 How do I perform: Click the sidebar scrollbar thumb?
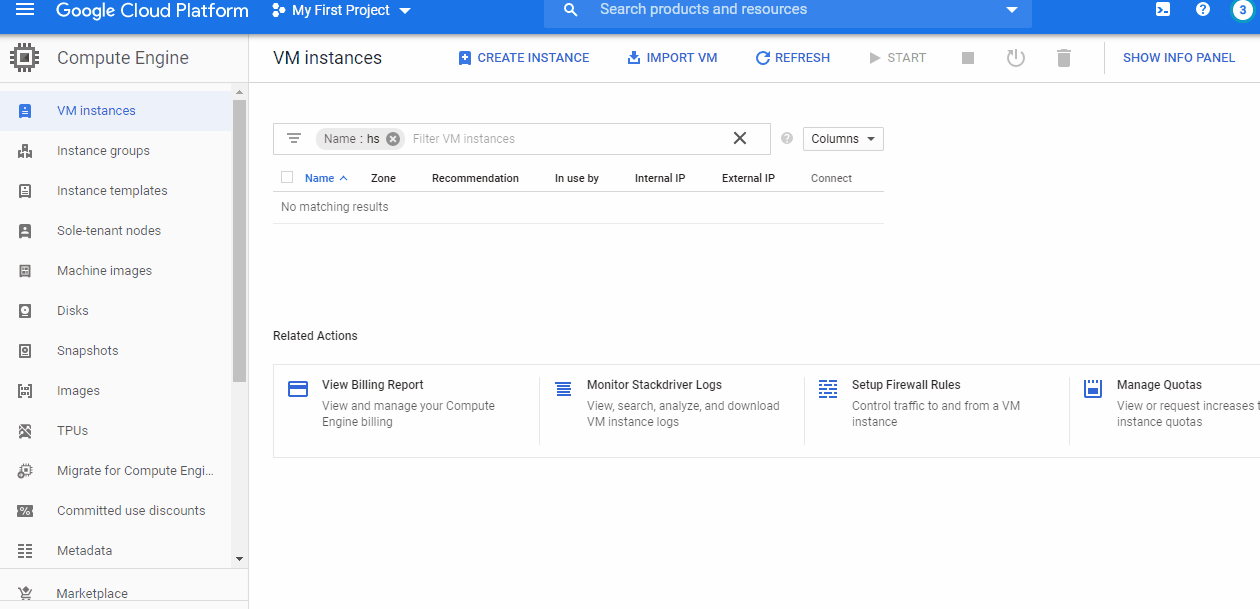(239, 240)
